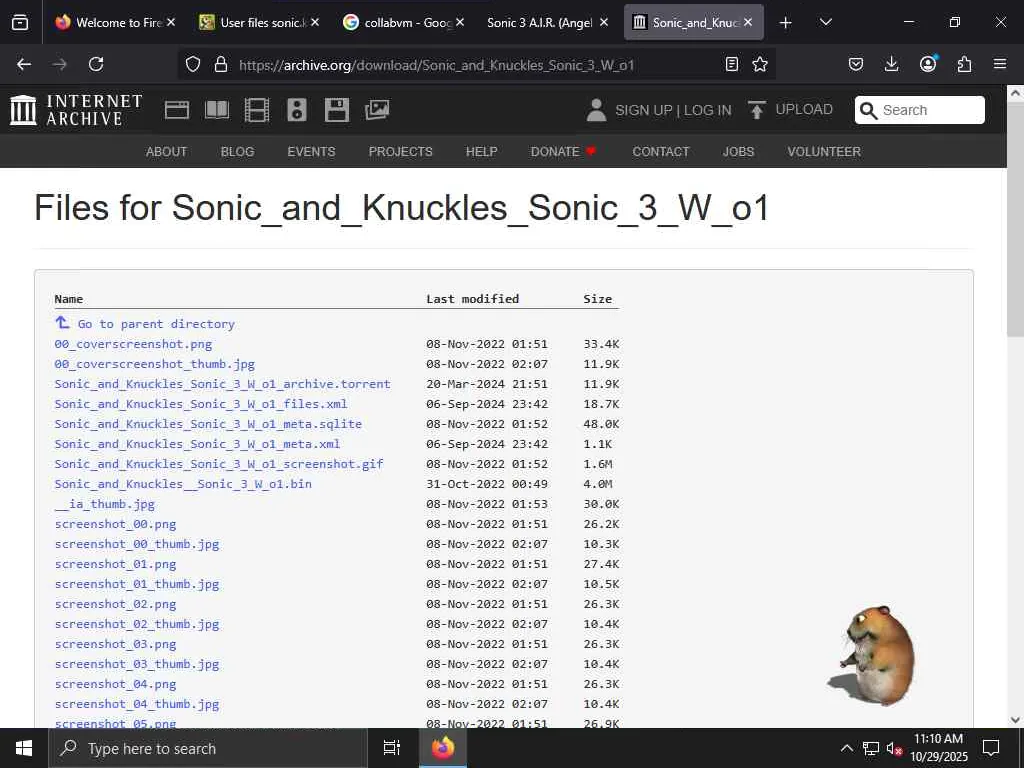Click the Firefox taskbar icon
Viewport: 1024px width, 768px height.
[443, 748]
